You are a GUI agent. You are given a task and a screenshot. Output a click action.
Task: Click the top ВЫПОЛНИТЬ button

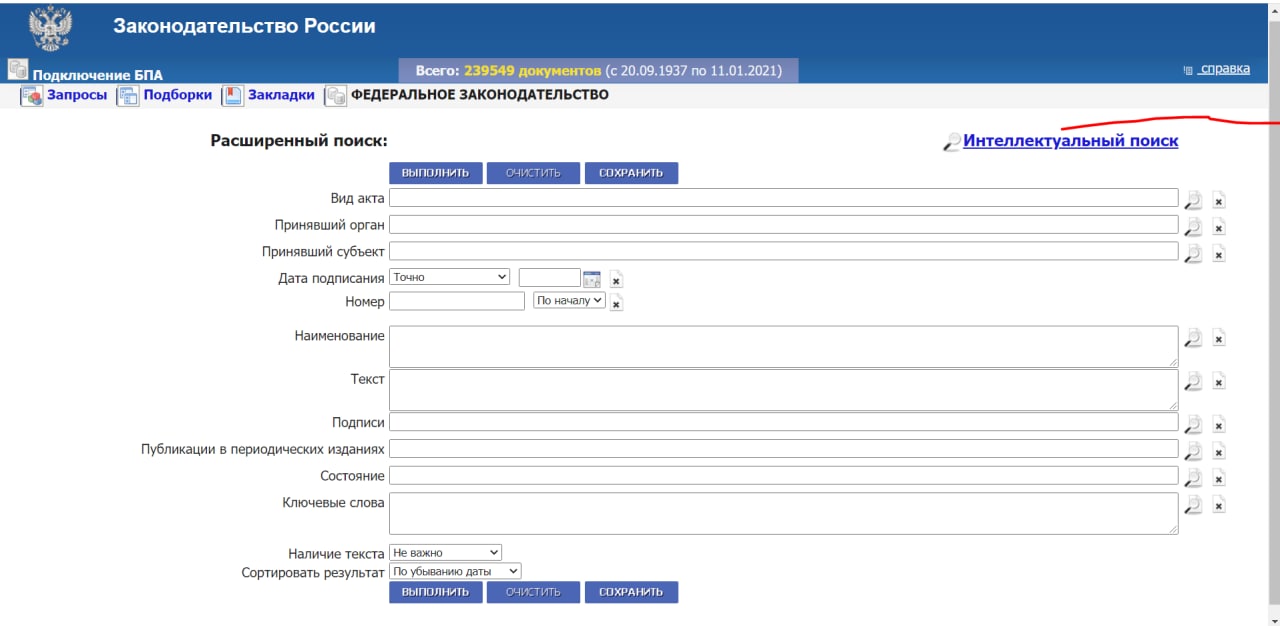pos(436,173)
